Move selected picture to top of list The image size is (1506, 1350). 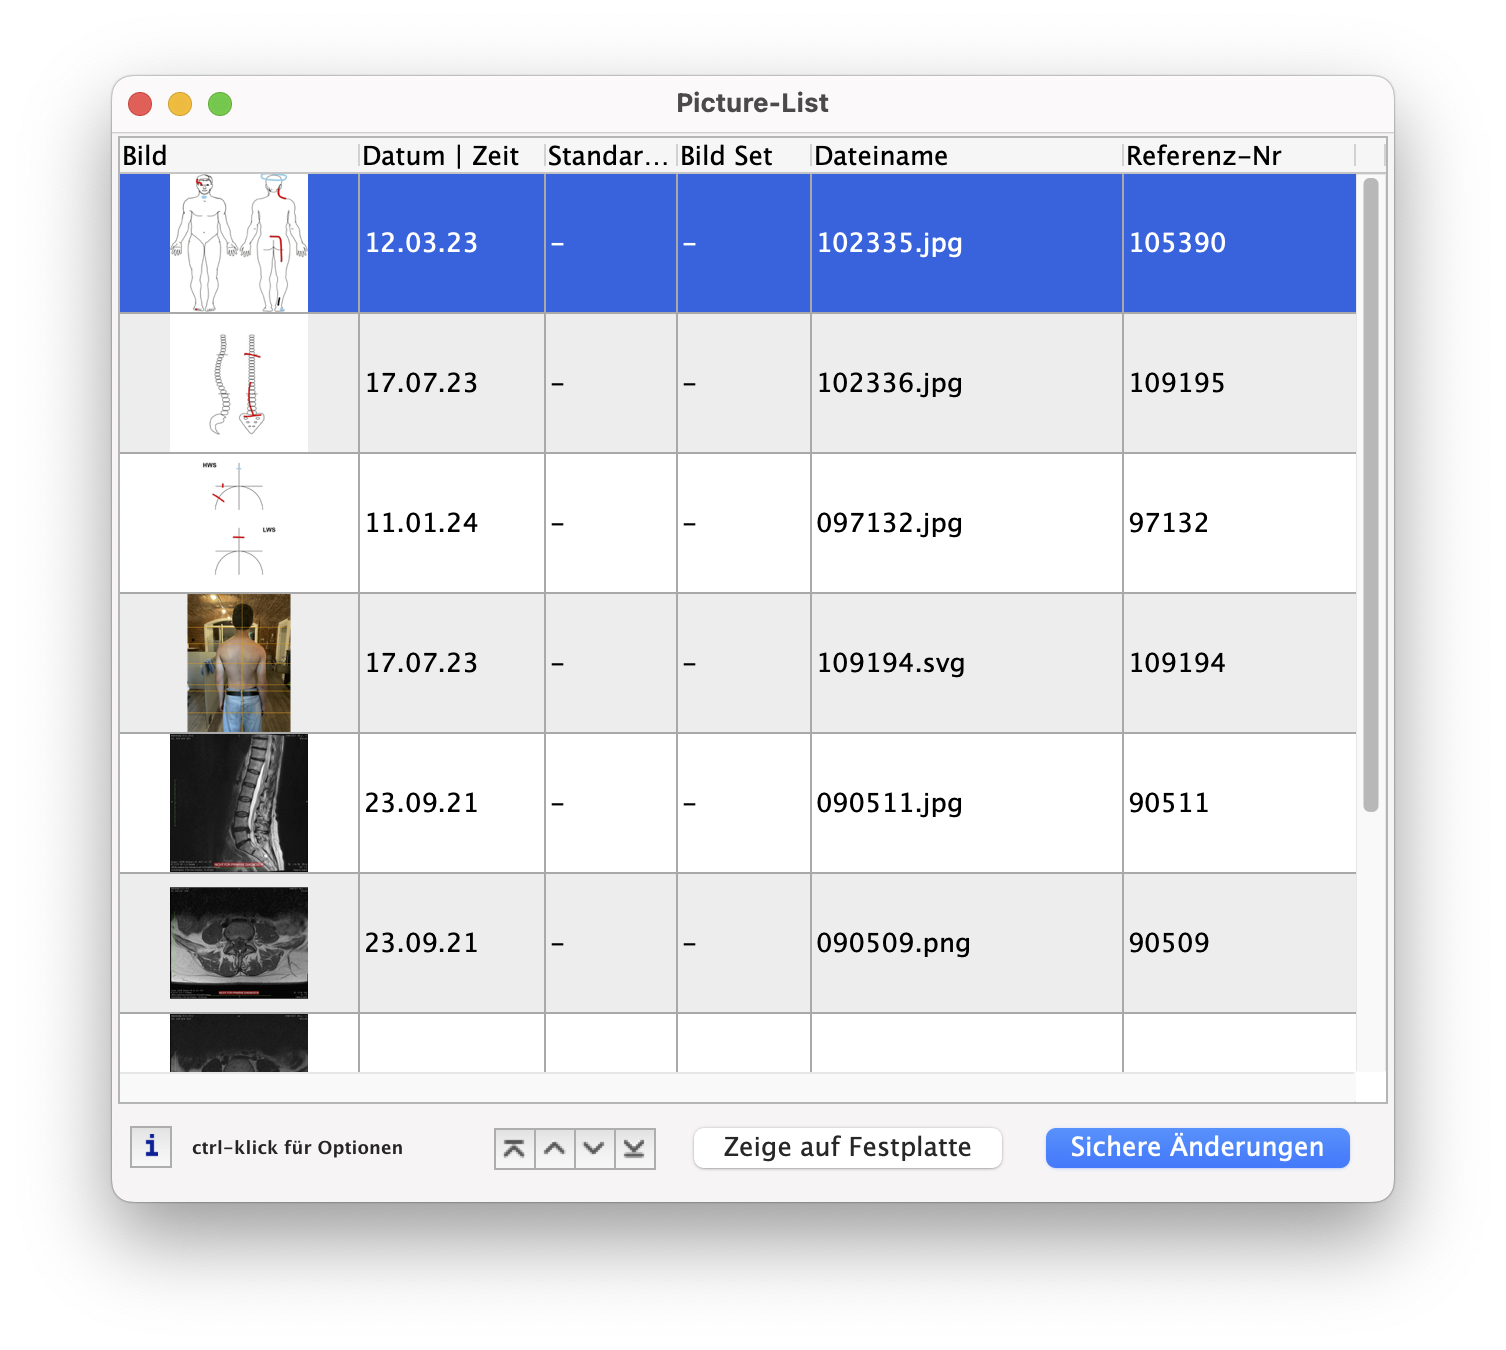[514, 1148]
